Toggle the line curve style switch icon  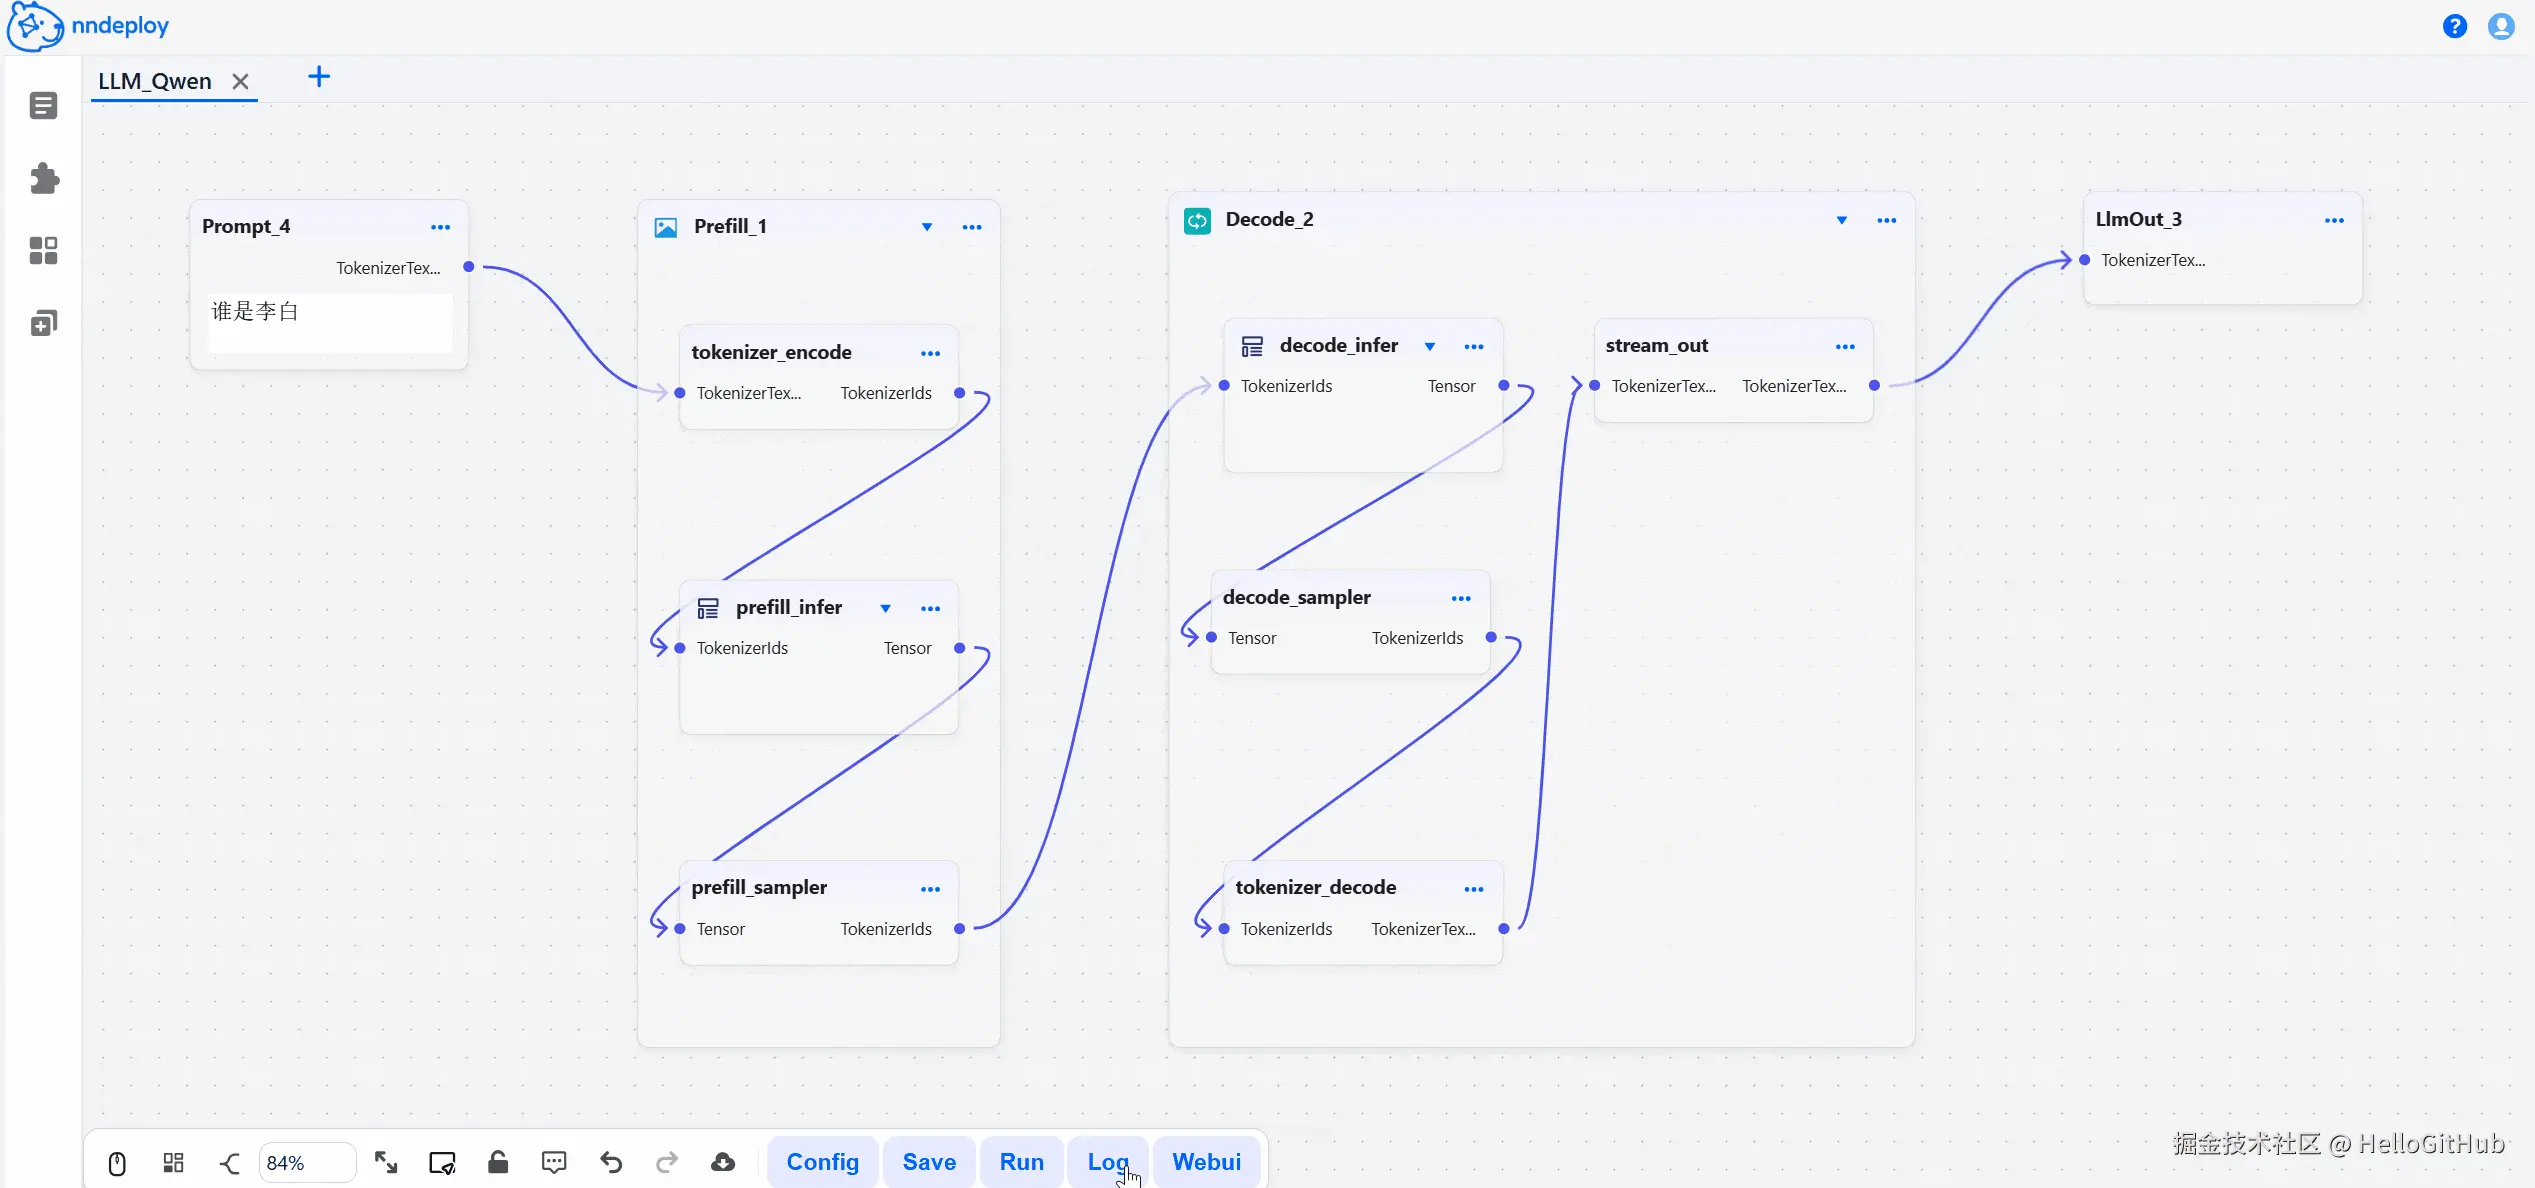230,1163
